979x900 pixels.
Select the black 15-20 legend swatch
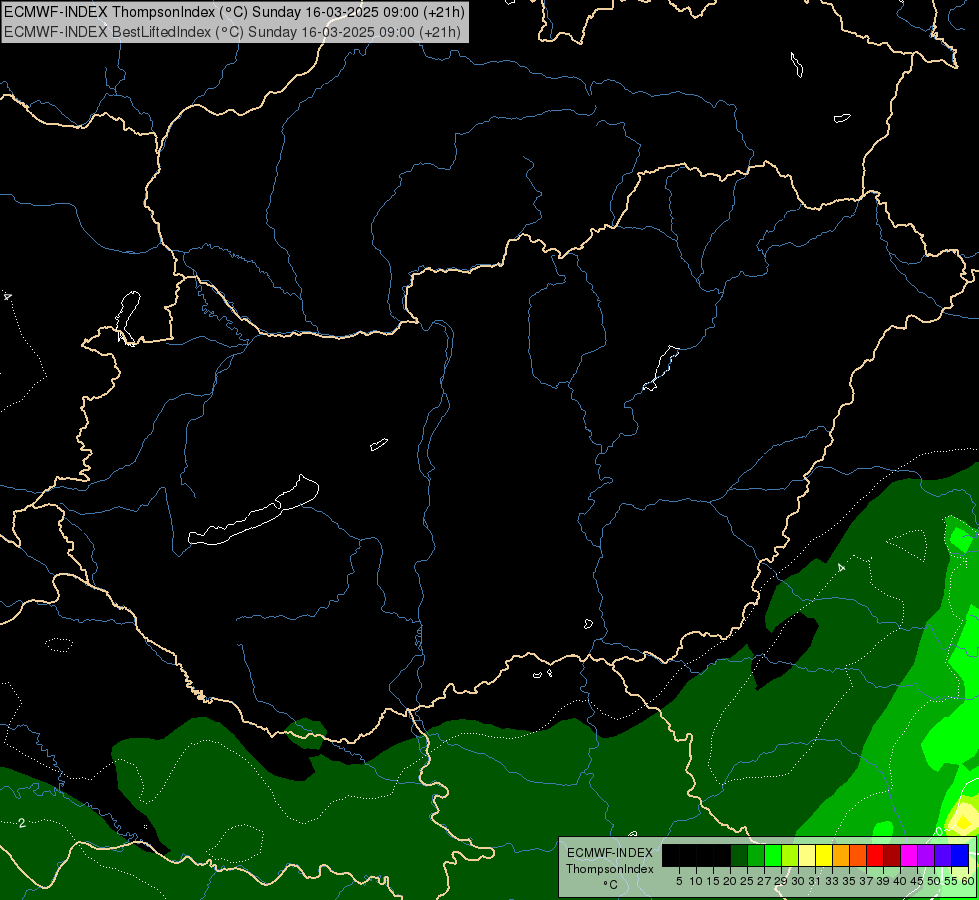pos(722,855)
